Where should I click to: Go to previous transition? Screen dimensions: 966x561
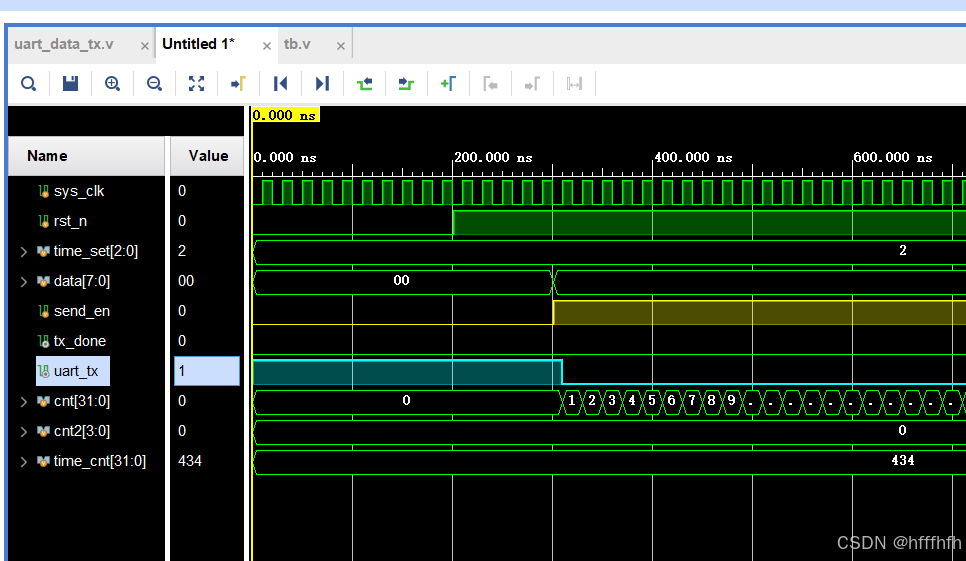(364, 84)
